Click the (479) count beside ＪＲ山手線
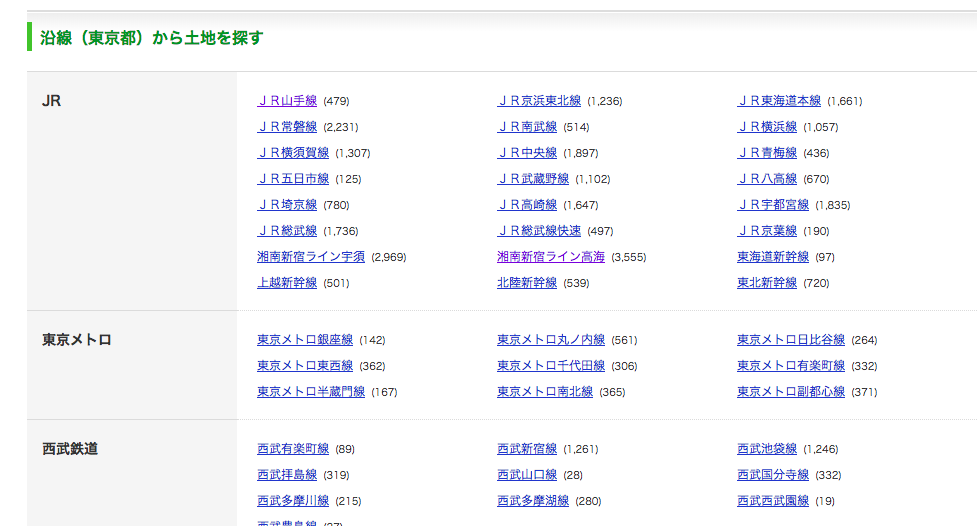This screenshot has height=526, width=980. (x=336, y=101)
